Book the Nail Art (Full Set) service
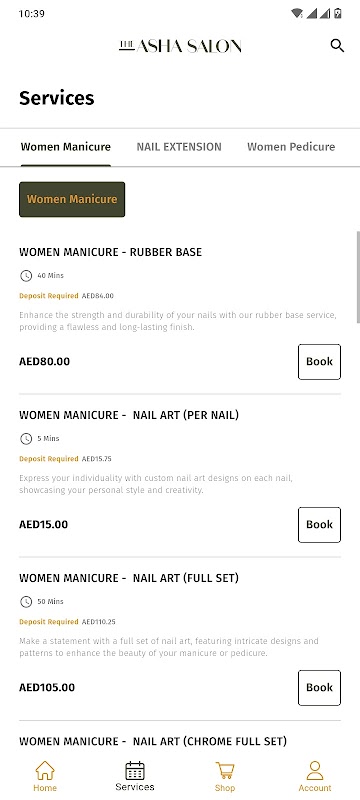Image resolution: width=360 pixels, height=800 pixels. (x=319, y=688)
